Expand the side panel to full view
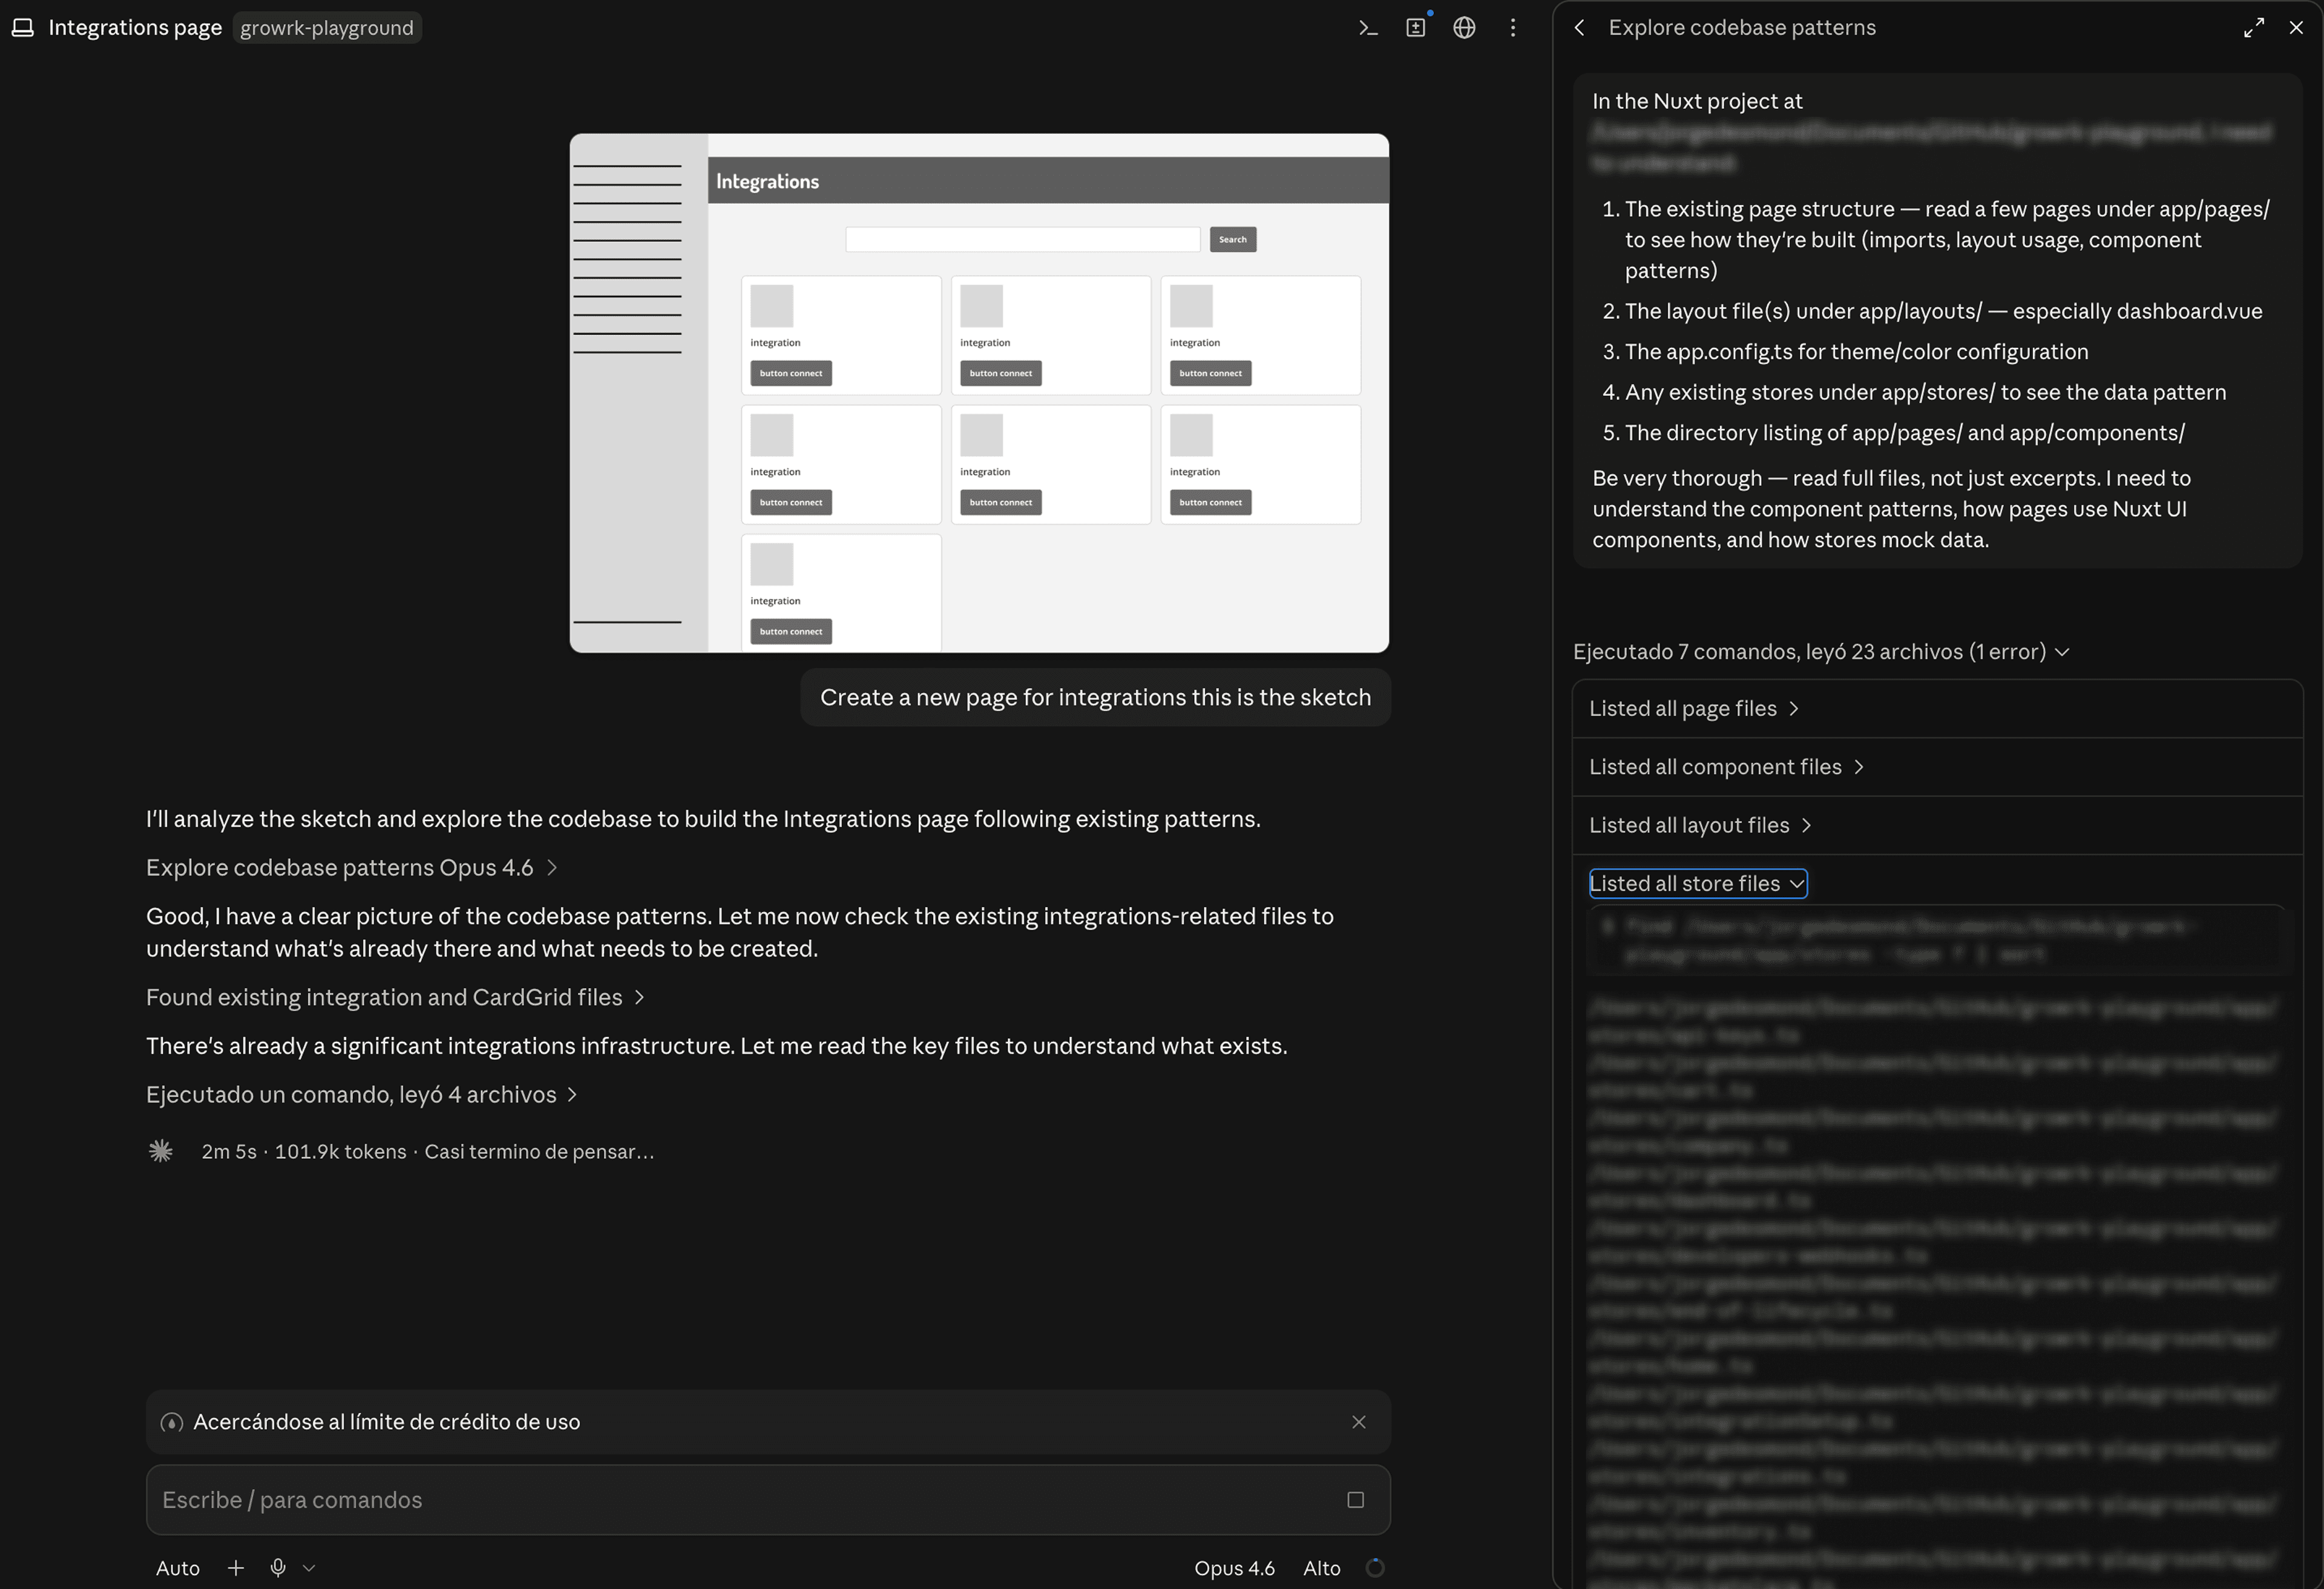 (x=2253, y=28)
